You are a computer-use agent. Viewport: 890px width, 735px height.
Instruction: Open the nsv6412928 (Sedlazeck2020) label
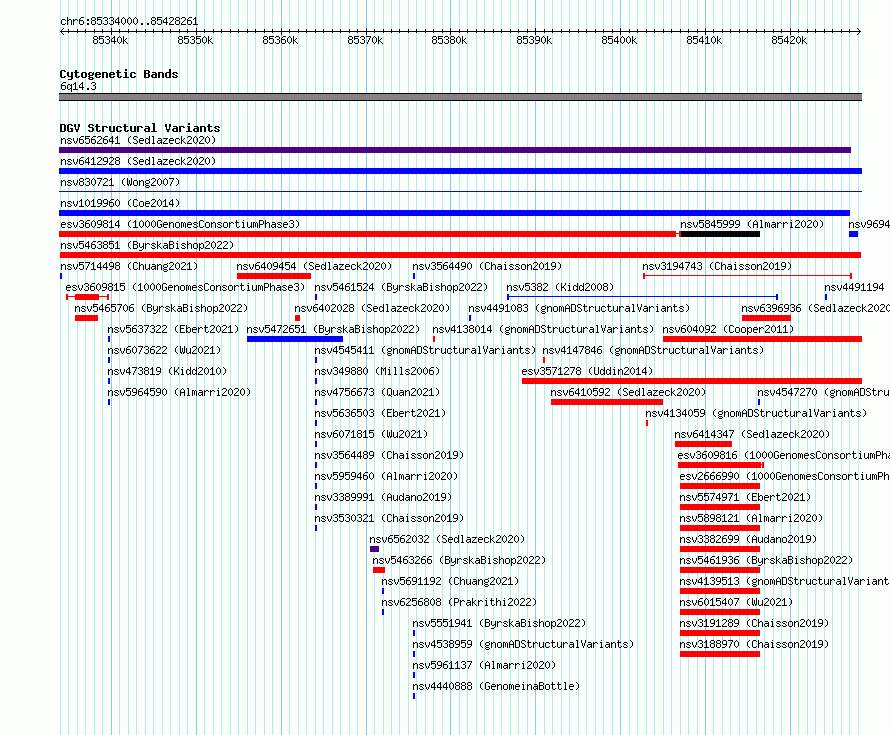[138, 161]
